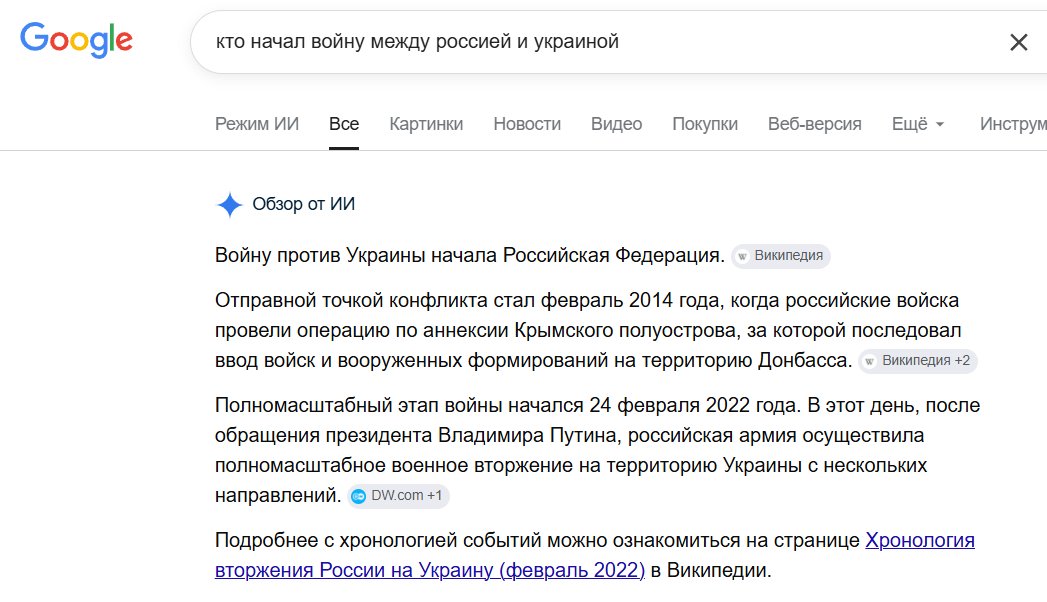
Task: Open the Видео tab
Action: click(616, 124)
